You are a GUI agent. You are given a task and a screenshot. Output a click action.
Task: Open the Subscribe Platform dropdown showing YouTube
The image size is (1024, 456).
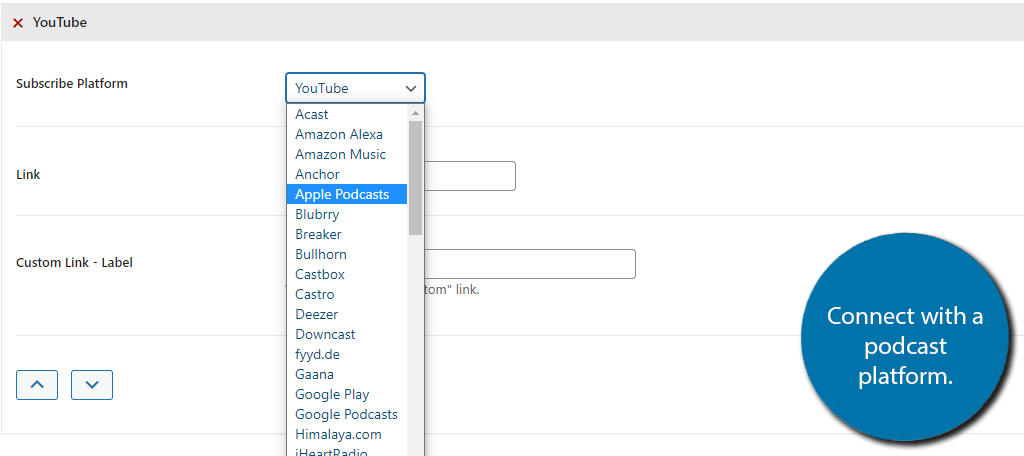pyautogui.click(x=355, y=88)
